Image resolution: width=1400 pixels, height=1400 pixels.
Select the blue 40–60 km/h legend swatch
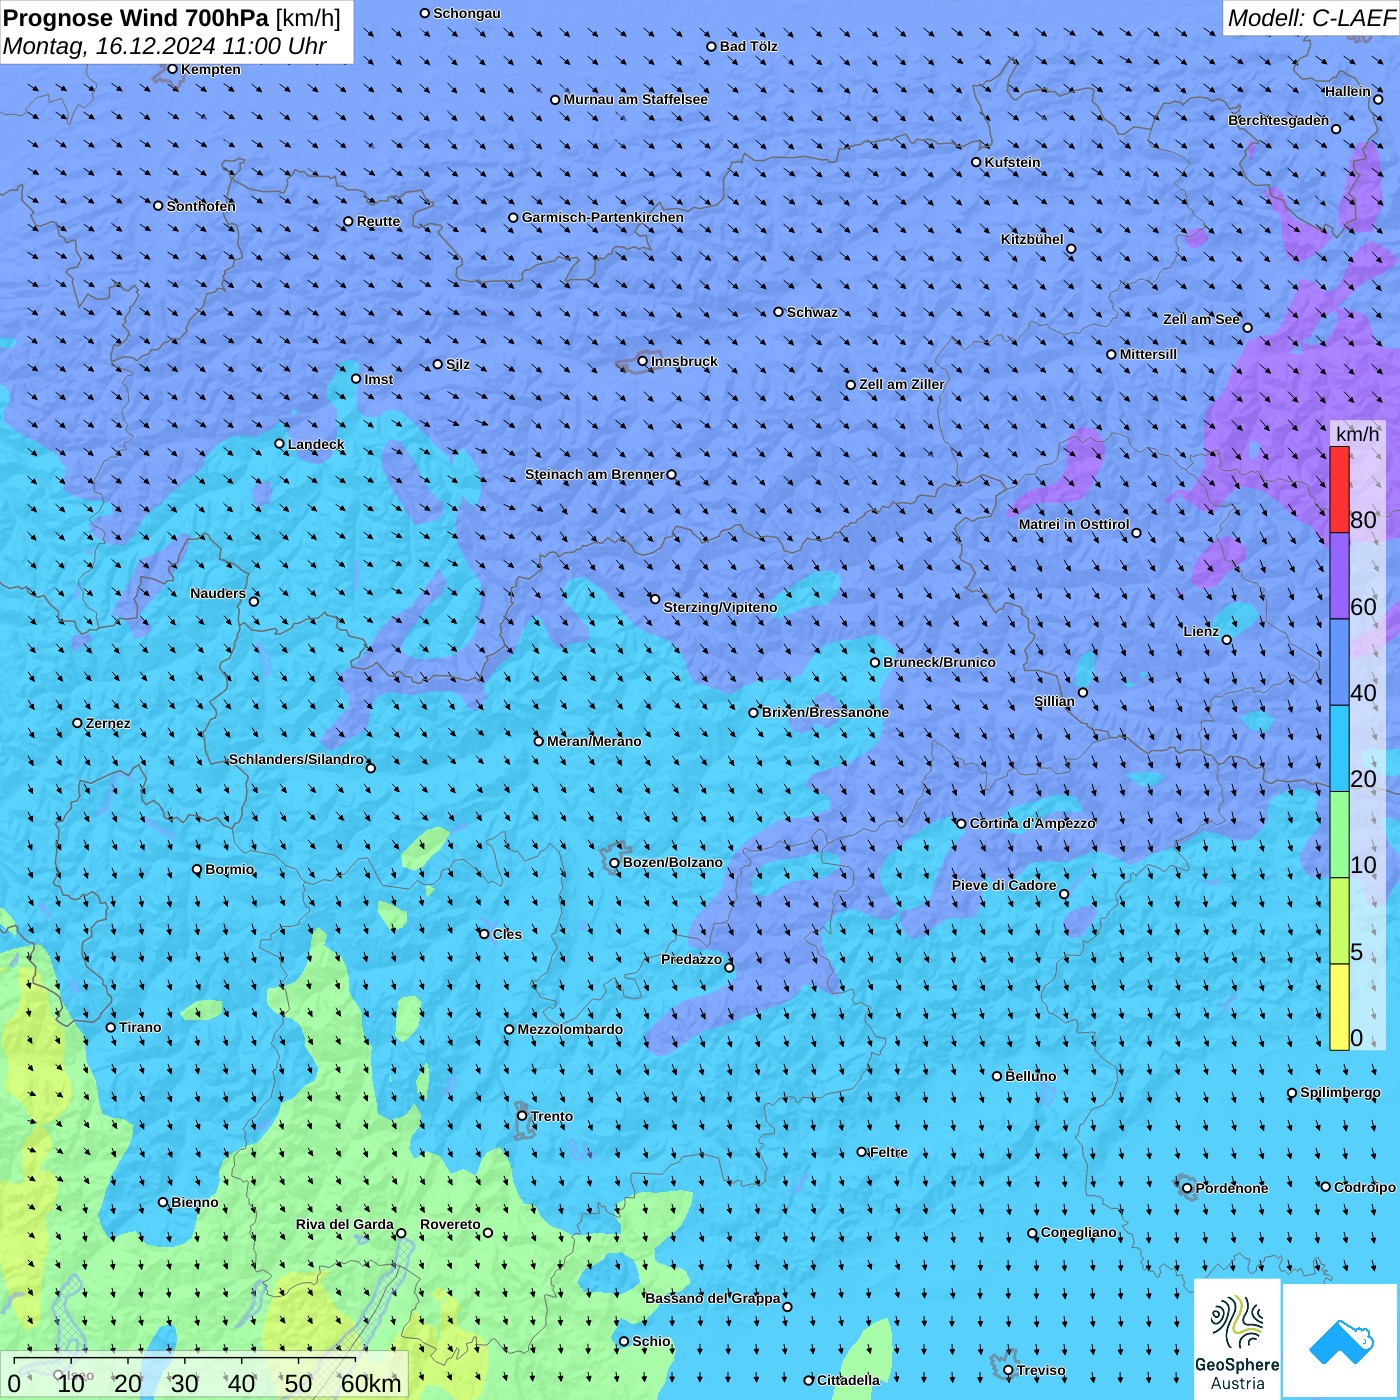click(x=1339, y=663)
